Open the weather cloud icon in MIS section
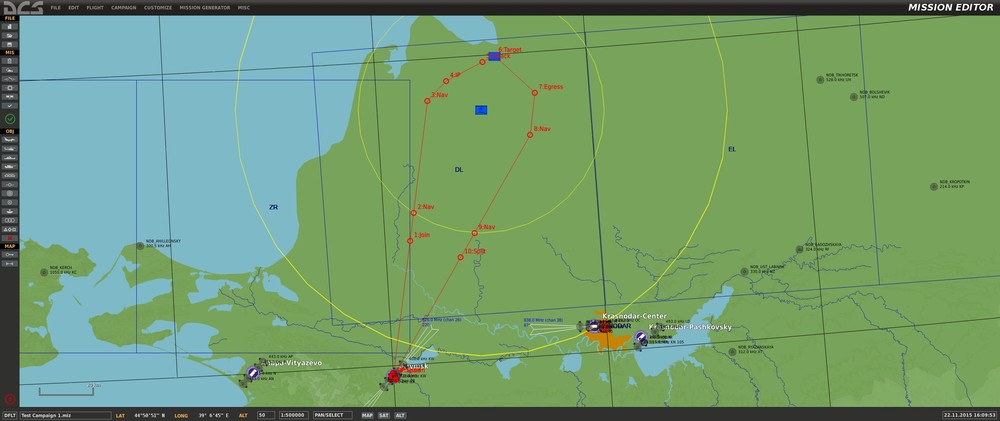The image size is (1000, 421). coord(10,70)
